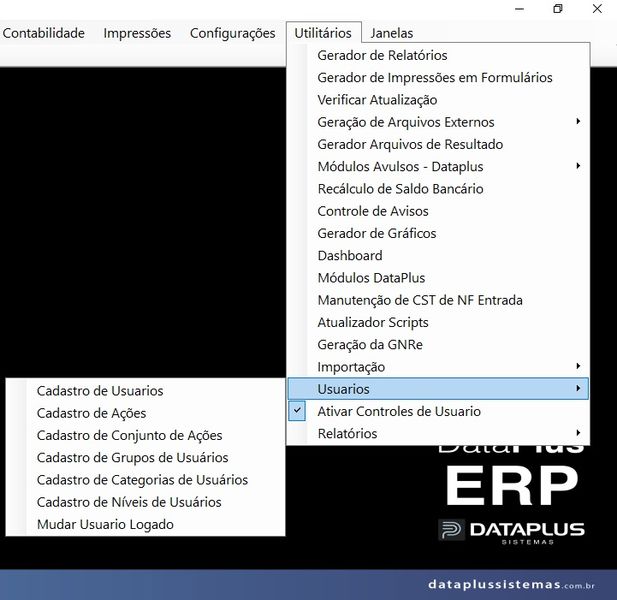617x600 pixels.
Task: Select Mudar Usuario Logado
Action: [x=145, y=524]
